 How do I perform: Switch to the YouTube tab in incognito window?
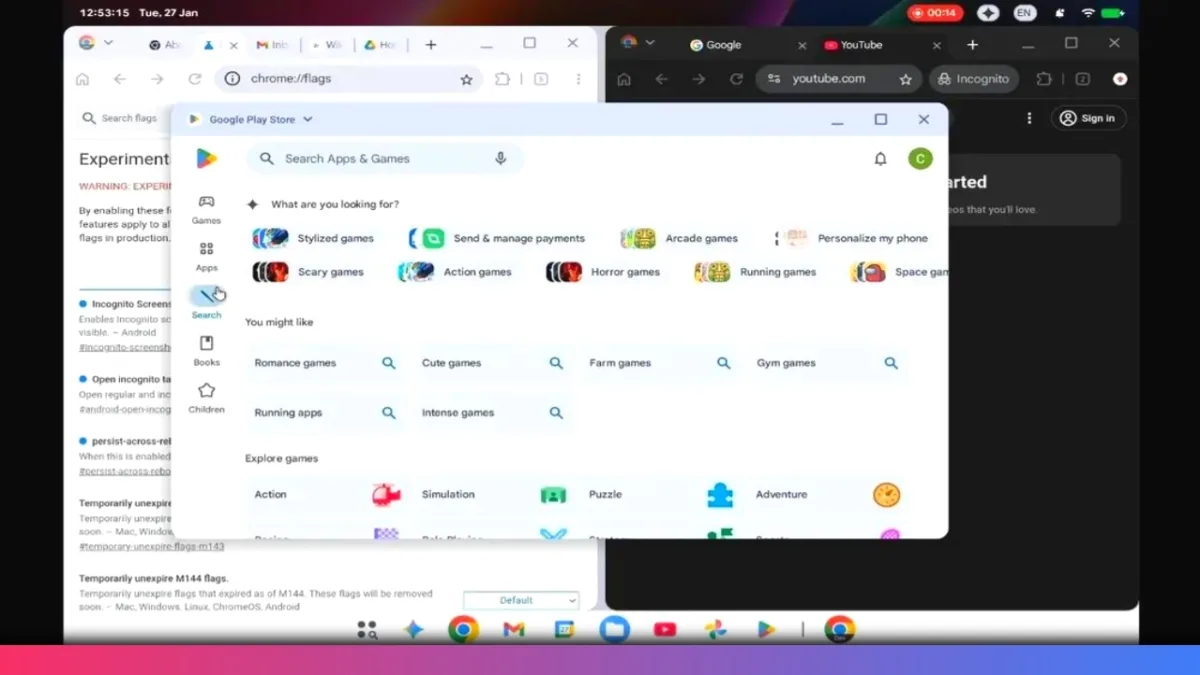click(x=861, y=45)
